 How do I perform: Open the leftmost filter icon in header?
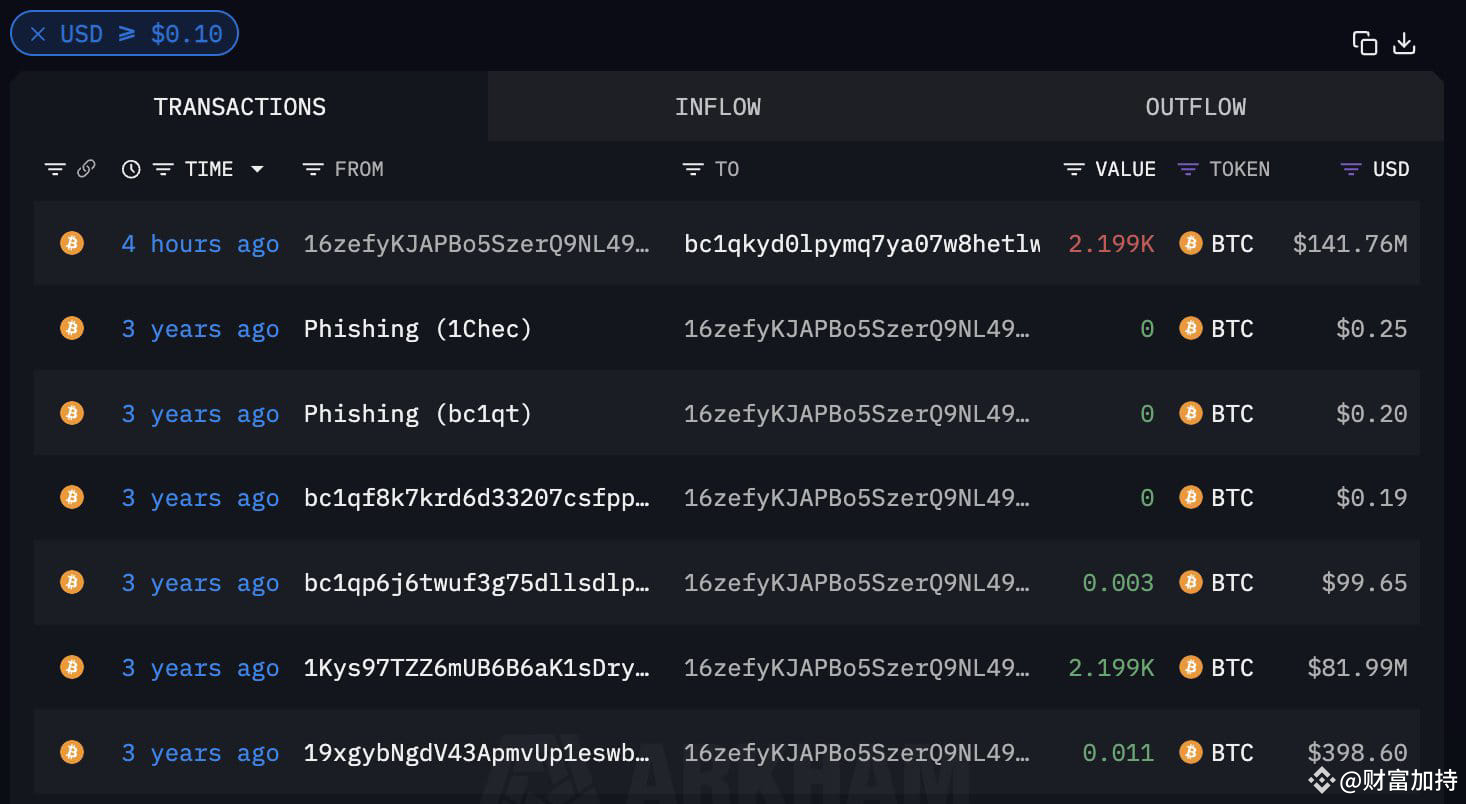point(55,169)
